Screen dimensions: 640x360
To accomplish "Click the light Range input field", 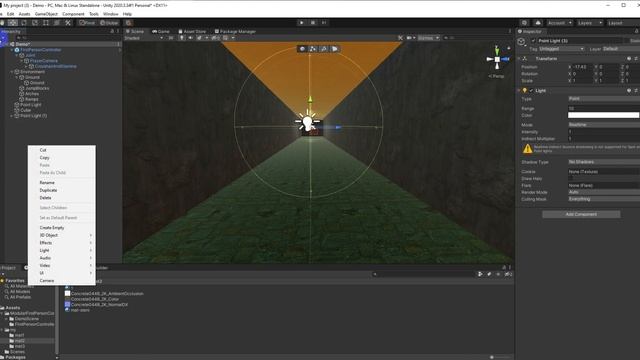I will point(604,109).
